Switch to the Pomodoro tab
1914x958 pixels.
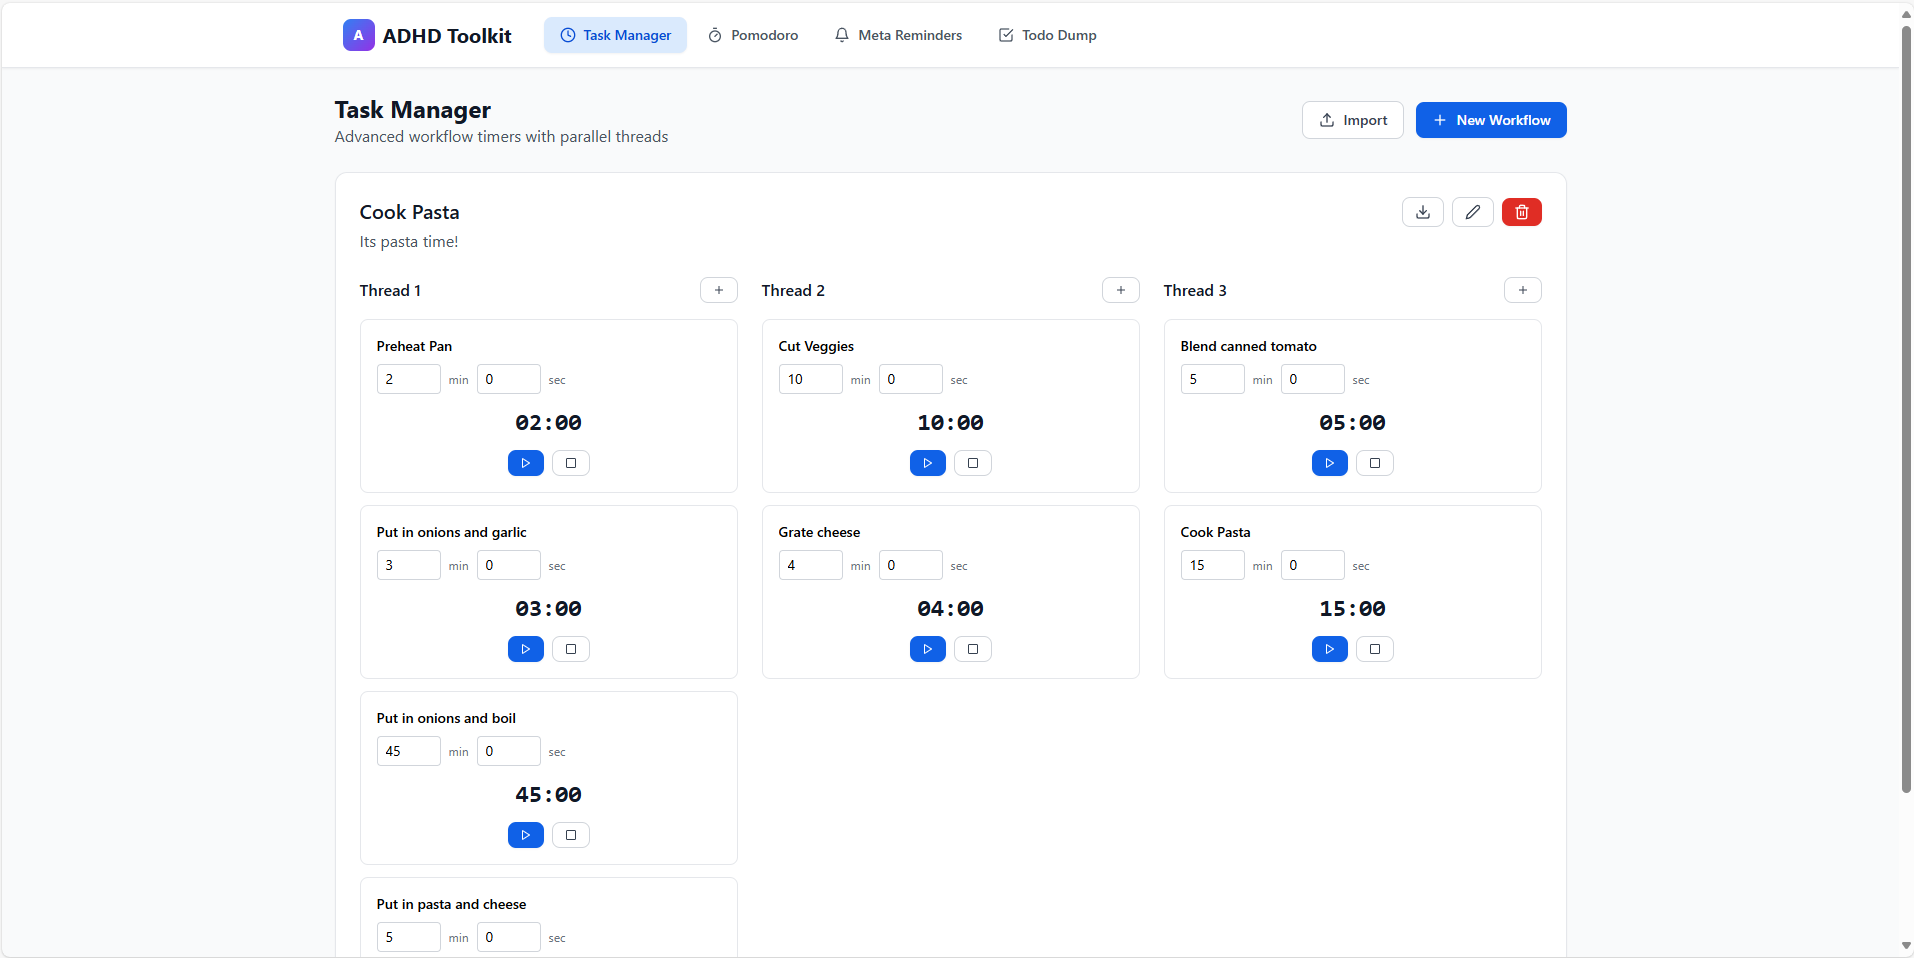click(753, 35)
